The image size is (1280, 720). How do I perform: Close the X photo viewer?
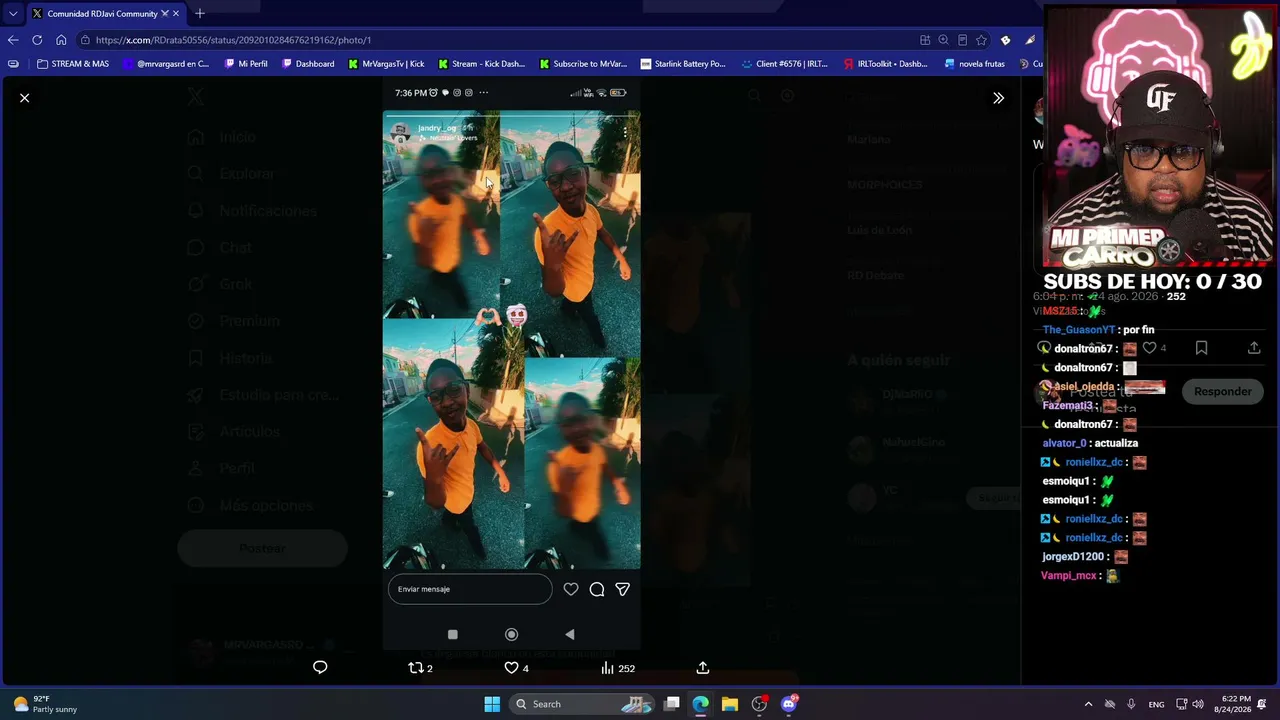point(25,98)
